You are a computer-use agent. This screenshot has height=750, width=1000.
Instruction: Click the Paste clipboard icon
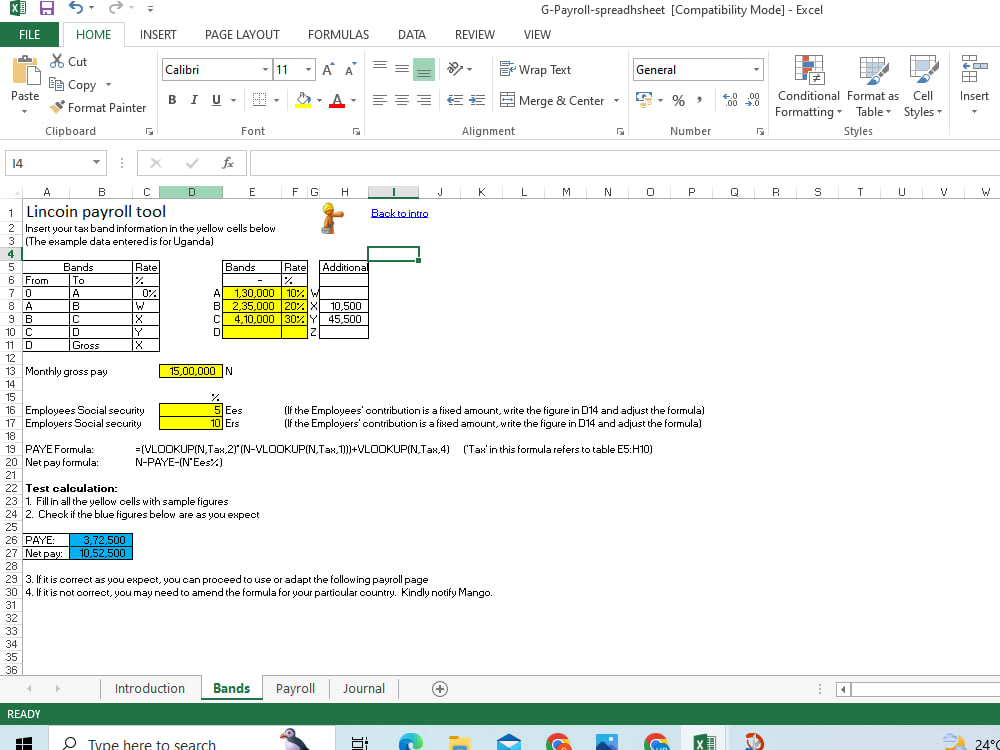(x=25, y=71)
